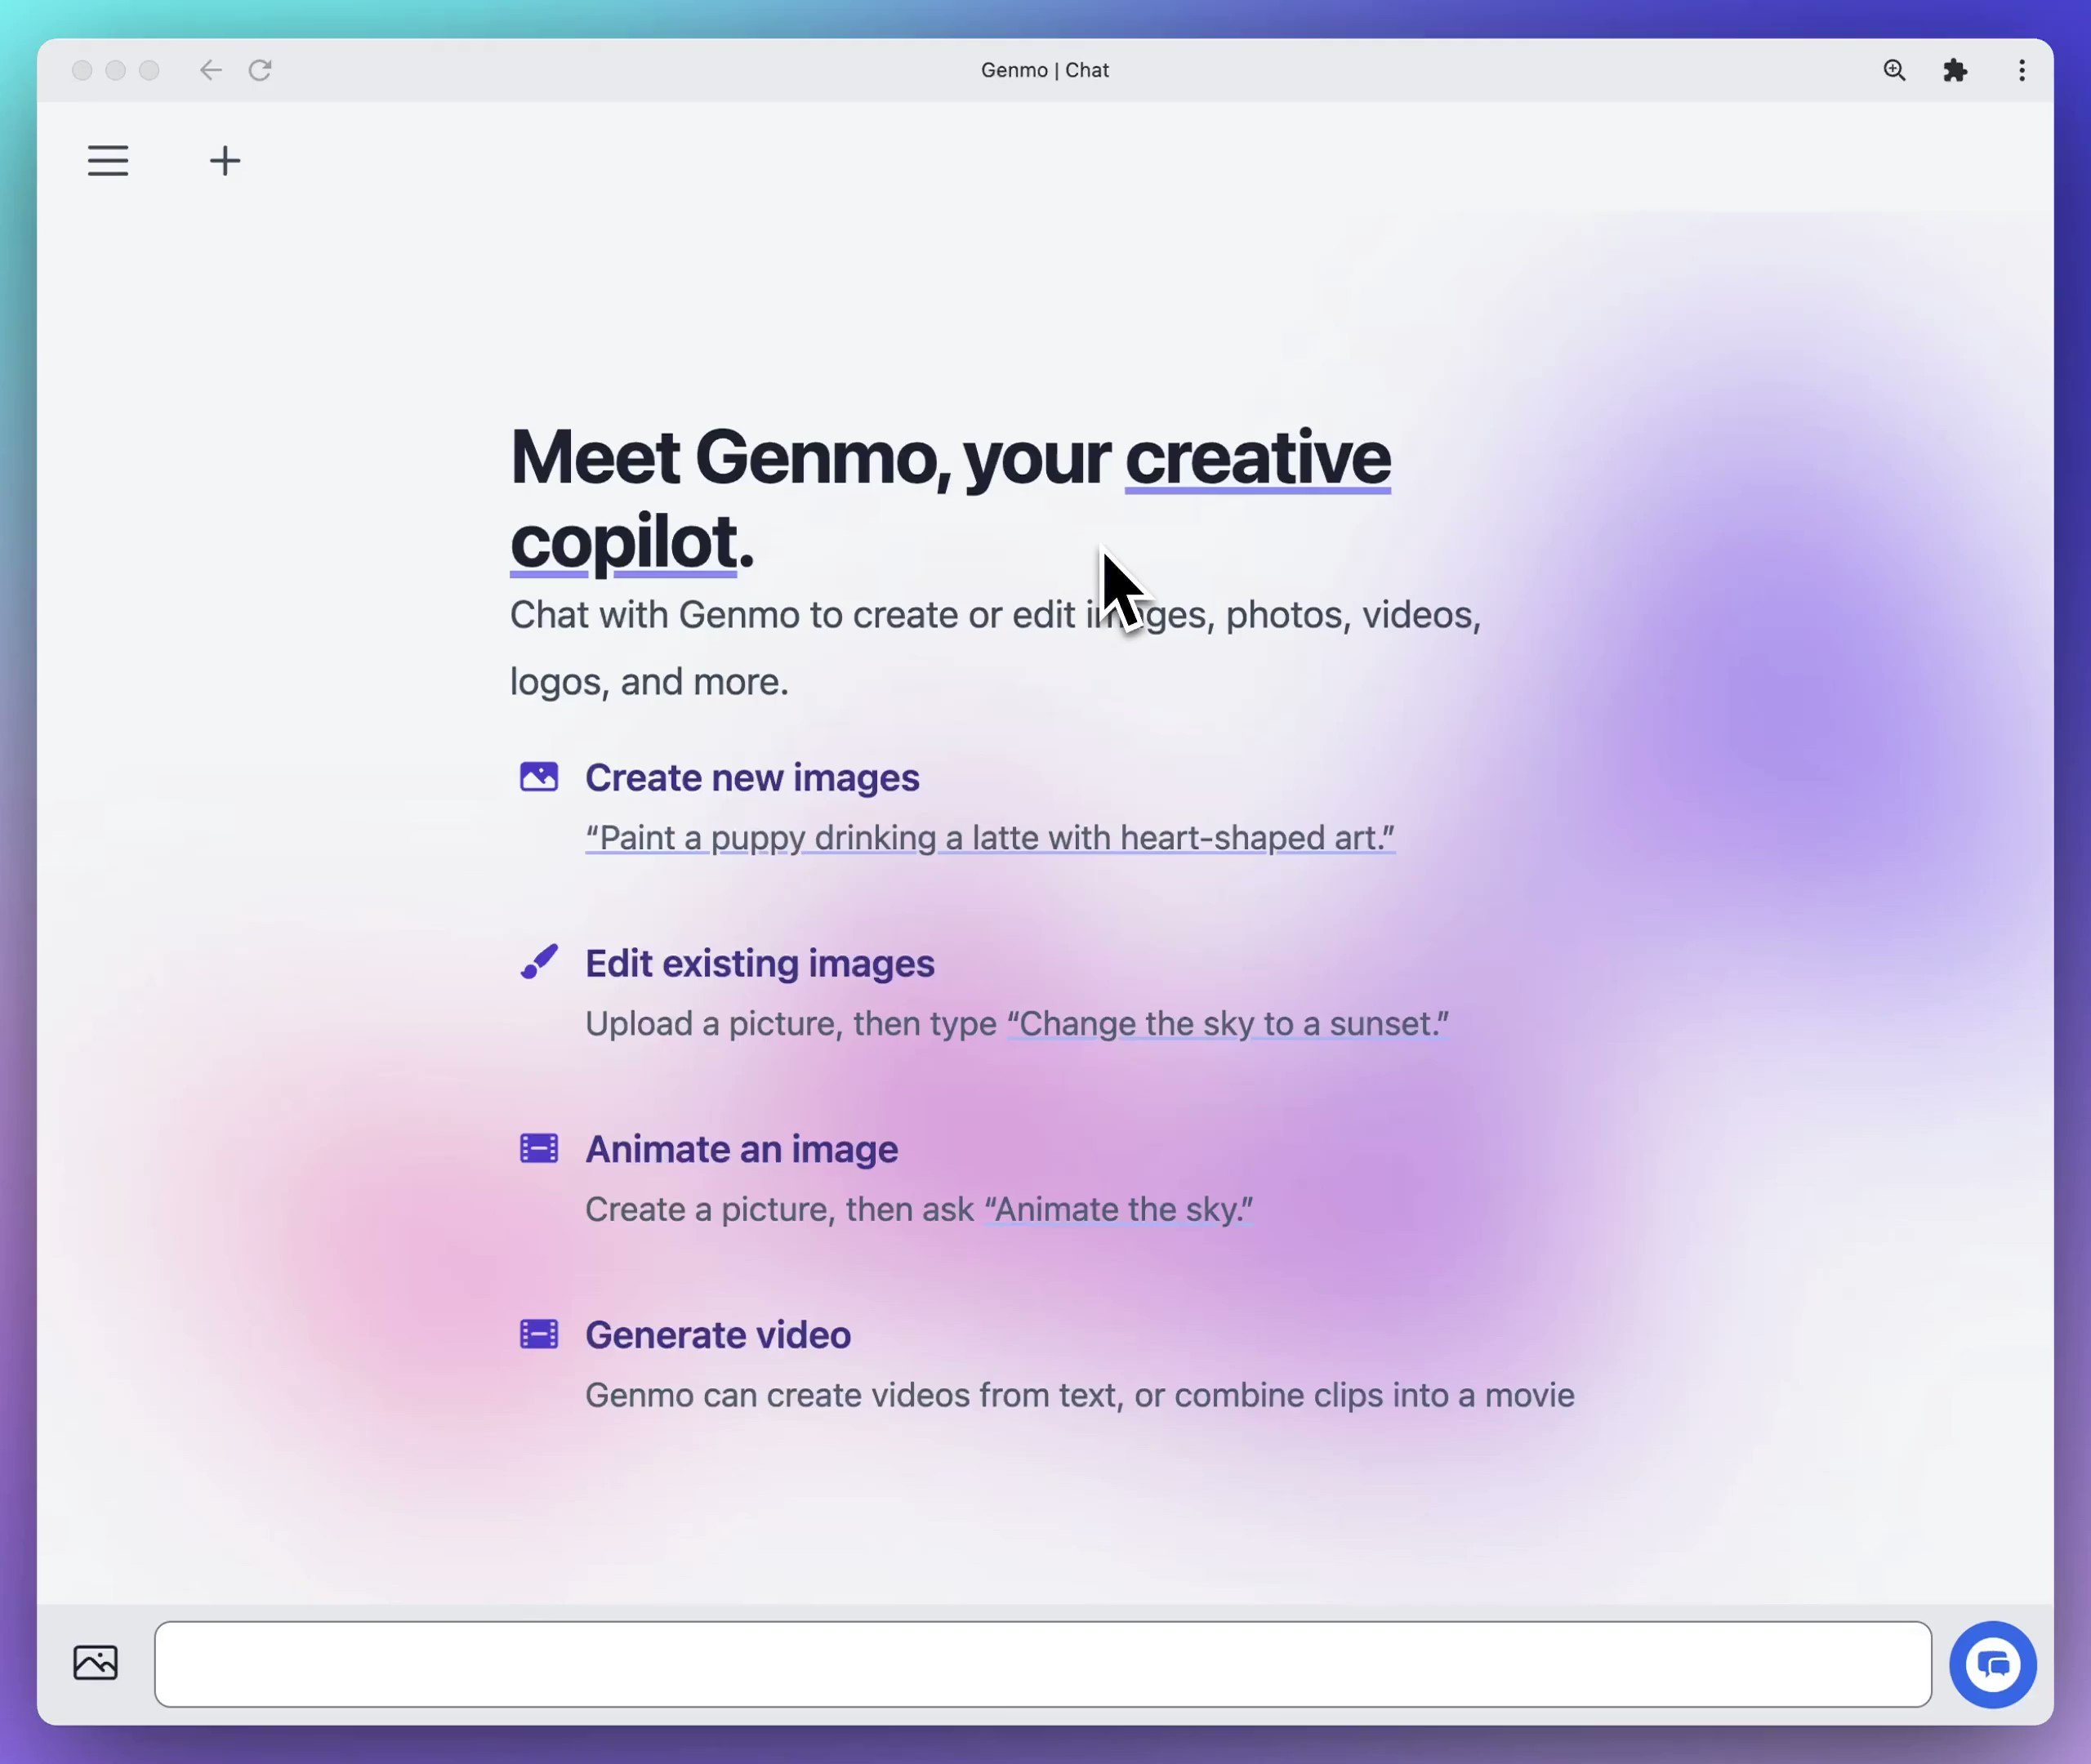Screen dimensions: 2091x1764
Task: Open the puppy latte example prompt
Action: [x=989, y=838]
